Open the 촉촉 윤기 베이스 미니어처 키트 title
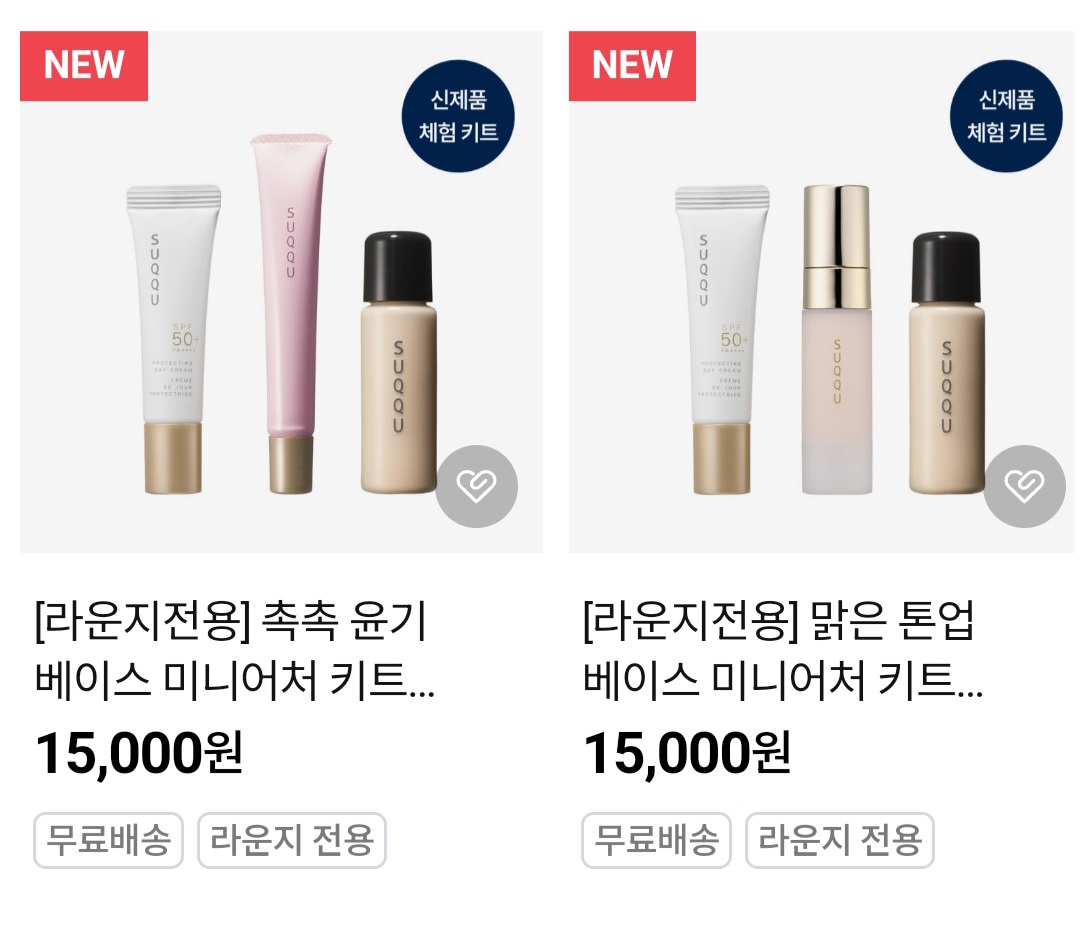The image size is (1080, 932). tap(235, 650)
